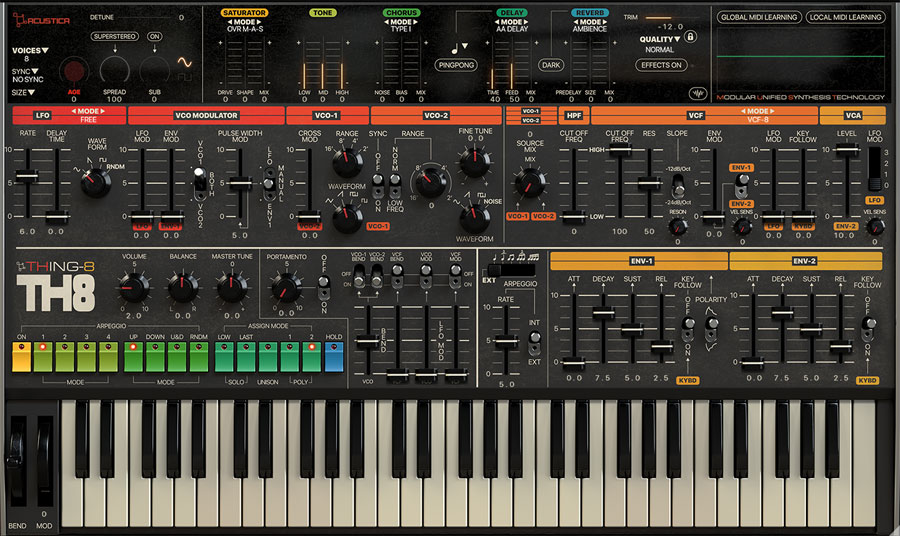The image size is (900, 536).
Task: Toggle the EFFECTS ON button
Action: coord(661,65)
